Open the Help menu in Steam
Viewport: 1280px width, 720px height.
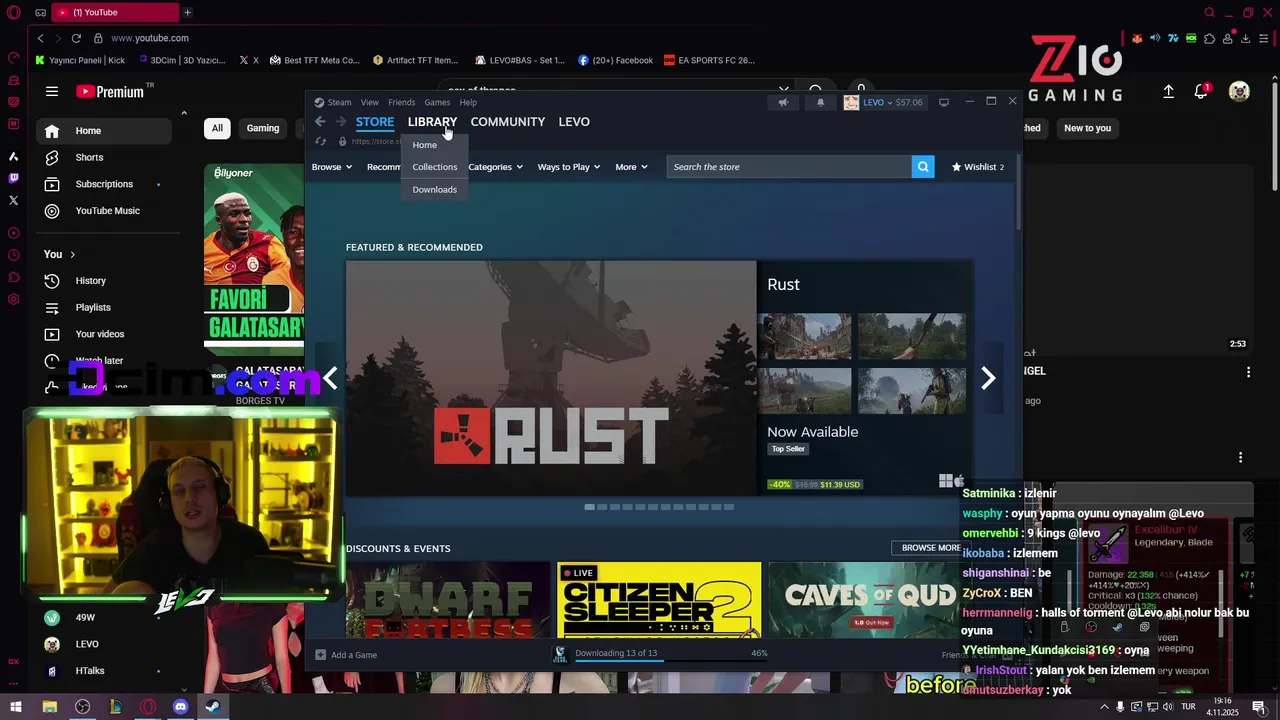[x=468, y=102]
